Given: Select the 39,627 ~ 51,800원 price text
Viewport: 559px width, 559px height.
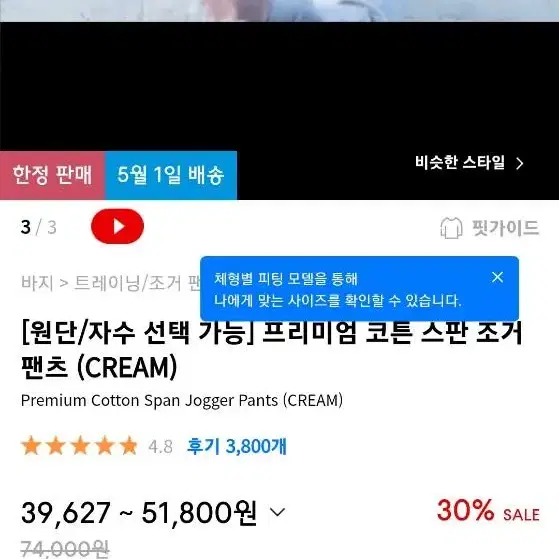Looking at the screenshot, I should click(x=139, y=513).
